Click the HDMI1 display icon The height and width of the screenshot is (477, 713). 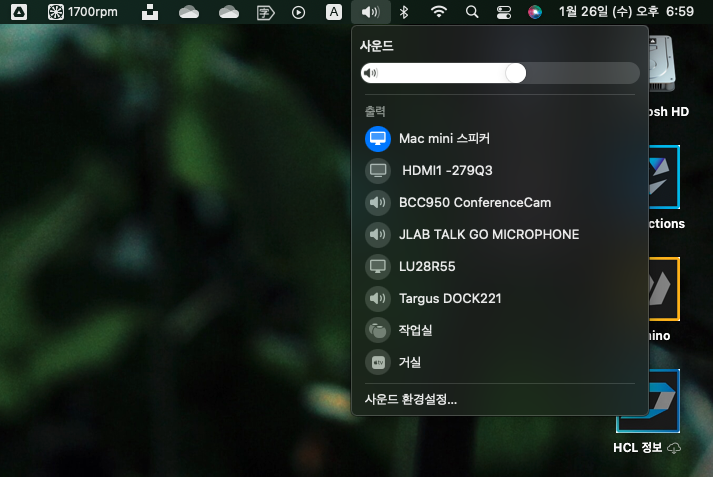(378, 171)
